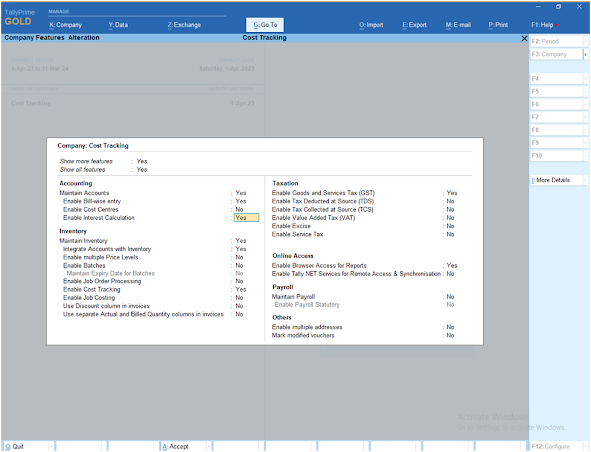Image resolution: width=591 pixels, height=452 pixels.
Task: Click the I: More Details button
Action: click(557, 180)
